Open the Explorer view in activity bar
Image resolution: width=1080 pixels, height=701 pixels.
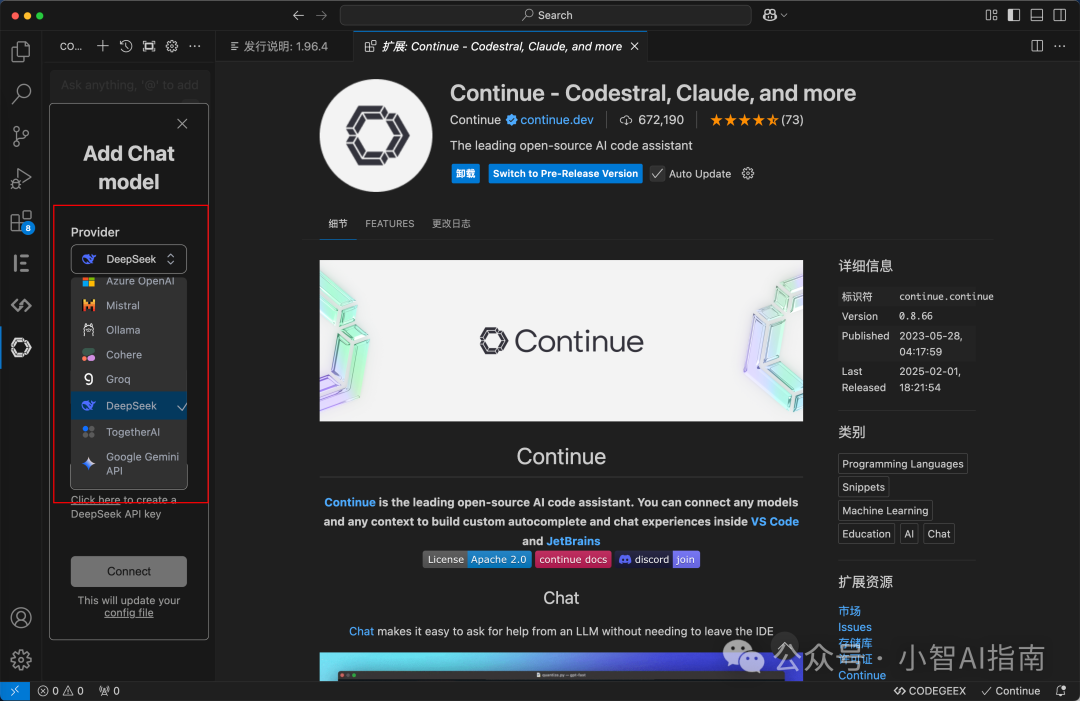point(21,52)
